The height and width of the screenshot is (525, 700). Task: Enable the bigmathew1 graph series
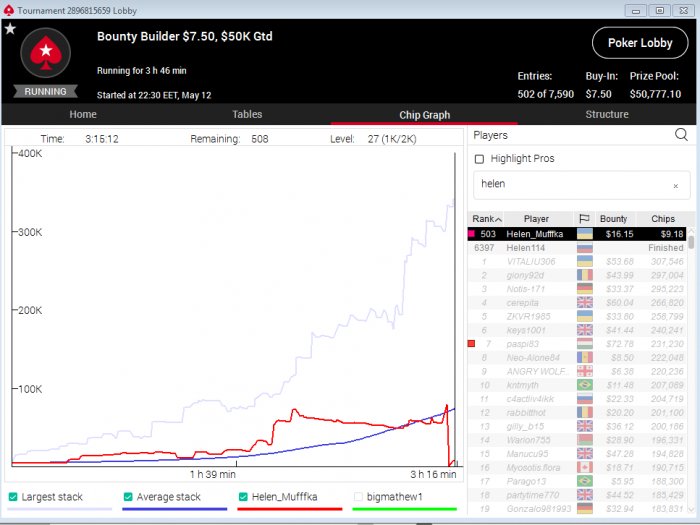[358, 497]
